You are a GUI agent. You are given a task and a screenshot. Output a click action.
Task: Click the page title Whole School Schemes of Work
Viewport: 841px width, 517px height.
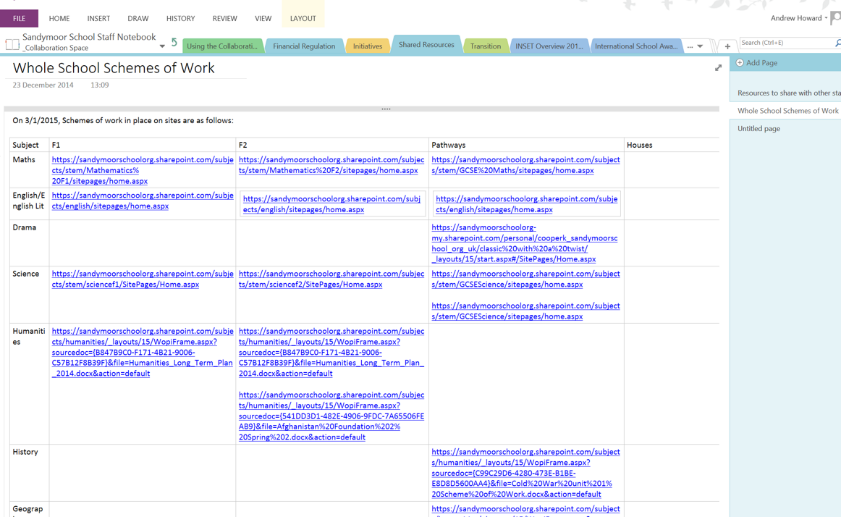click(114, 68)
